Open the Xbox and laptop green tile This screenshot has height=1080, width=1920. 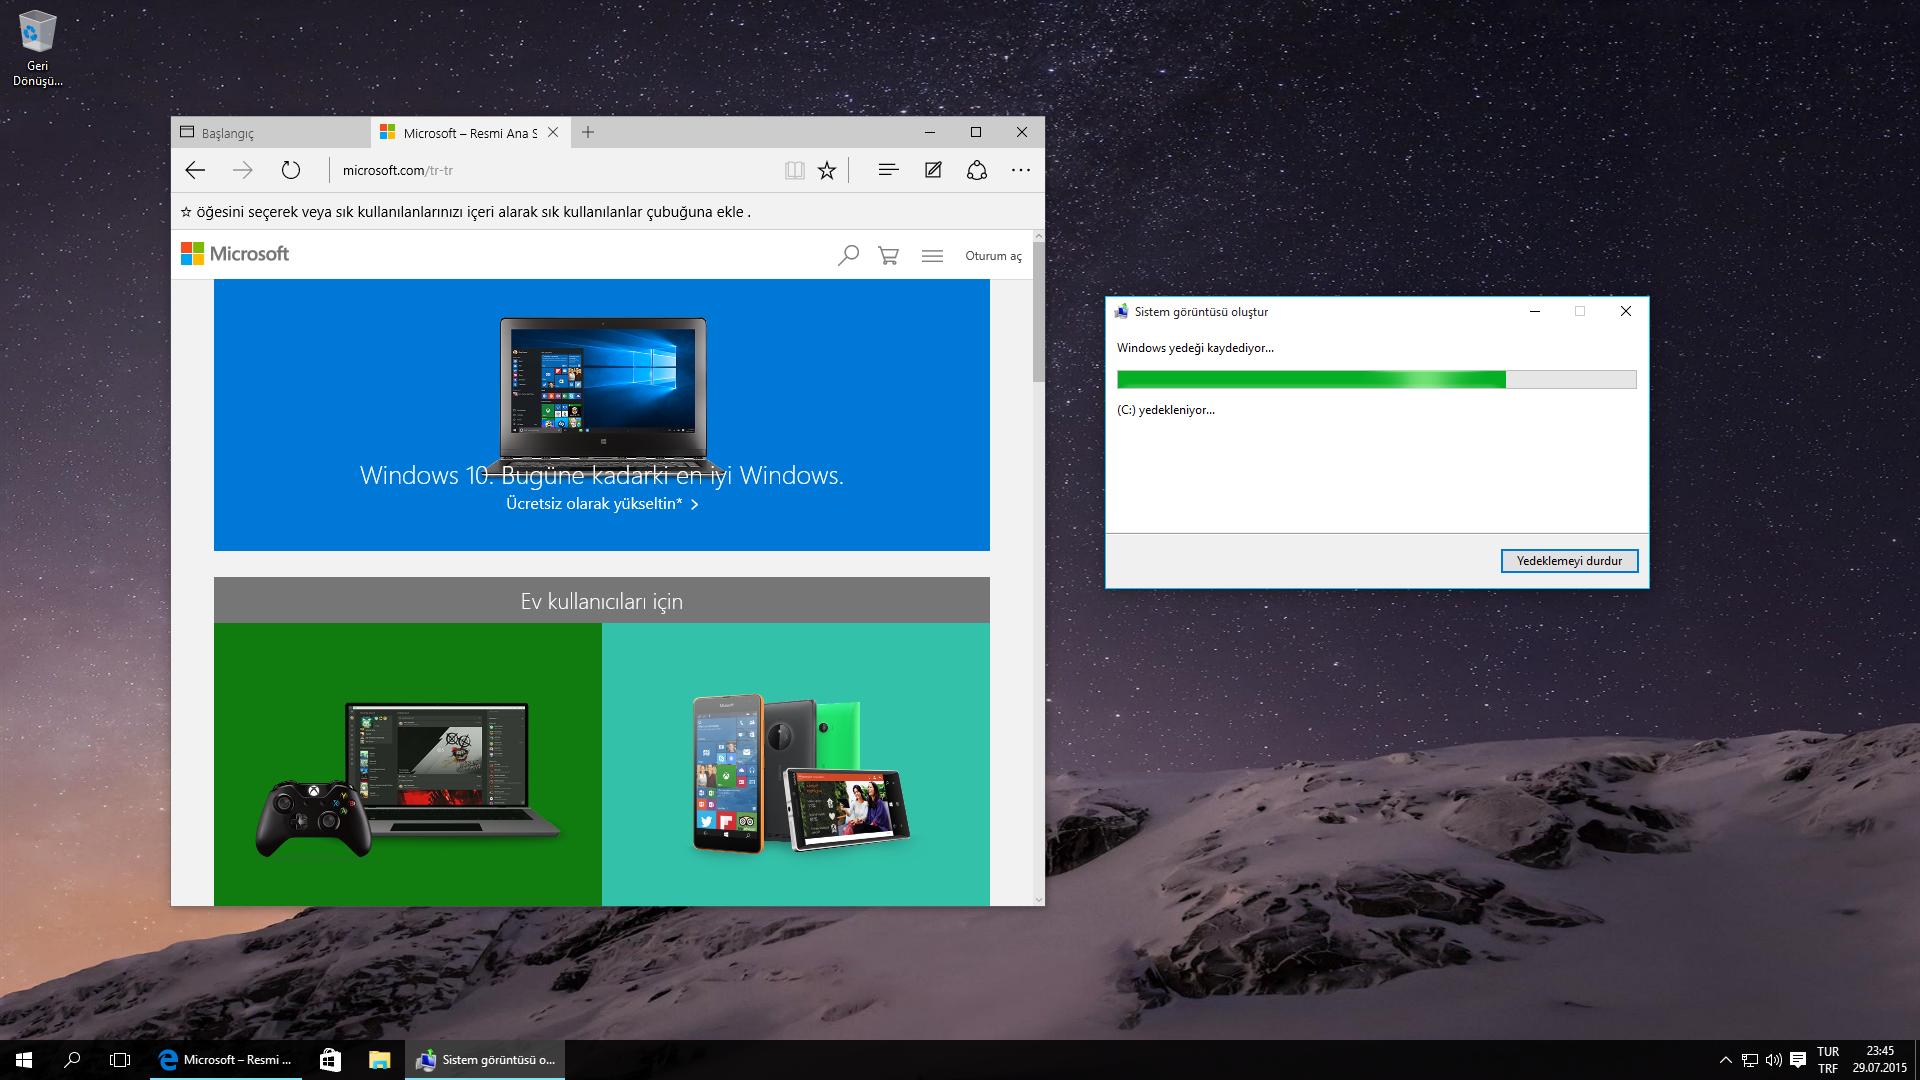coord(408,765)
